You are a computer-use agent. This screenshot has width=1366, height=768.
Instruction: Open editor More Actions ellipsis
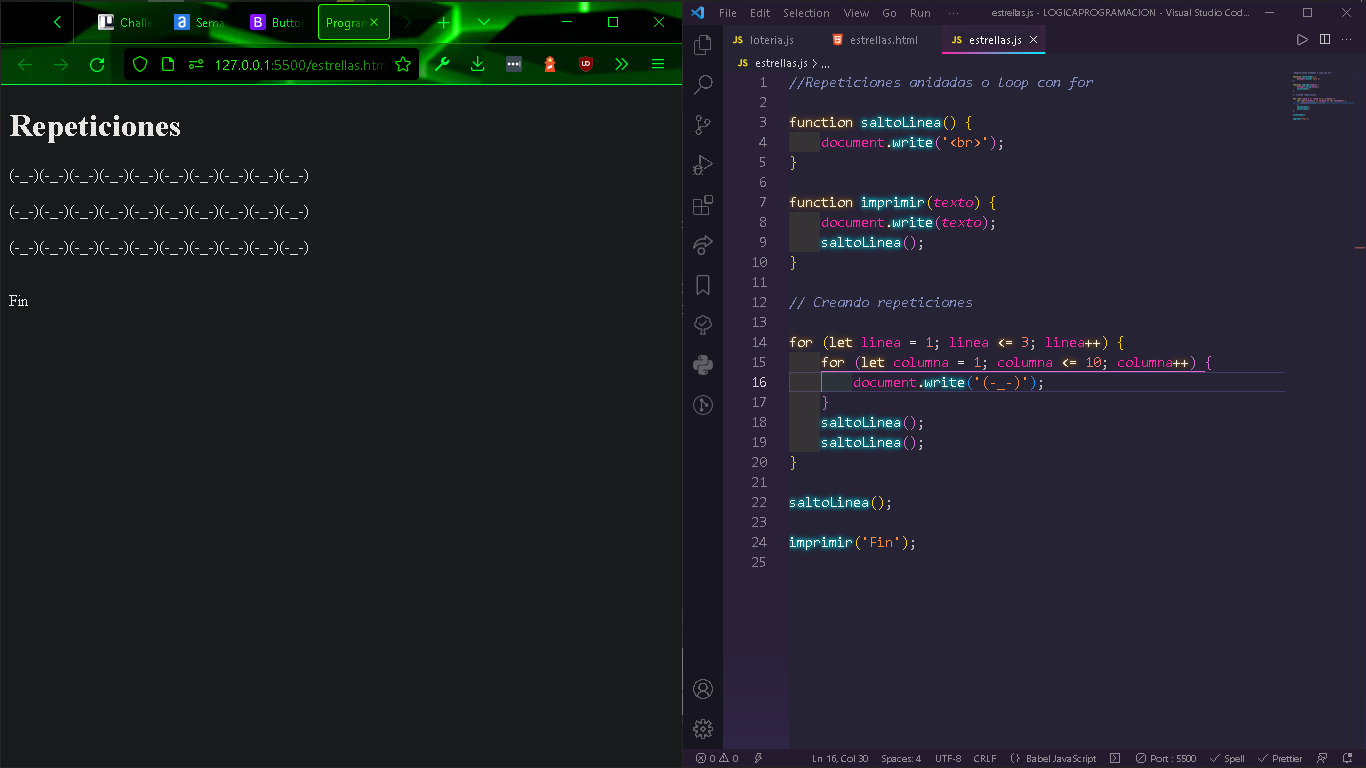click(x=1347, y=40)
